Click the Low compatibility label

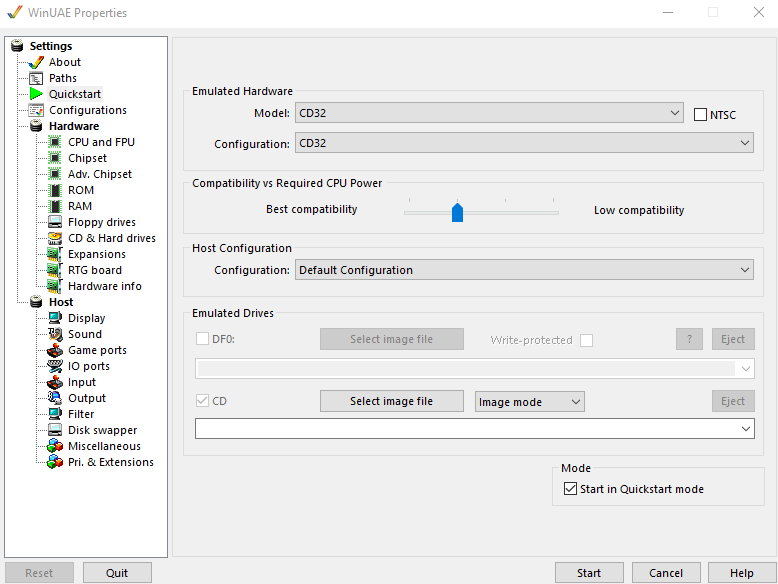tap(639, 210)
